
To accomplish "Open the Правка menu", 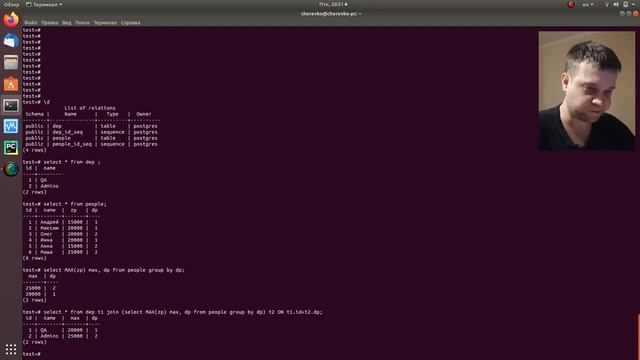I will tap(49, 22).
